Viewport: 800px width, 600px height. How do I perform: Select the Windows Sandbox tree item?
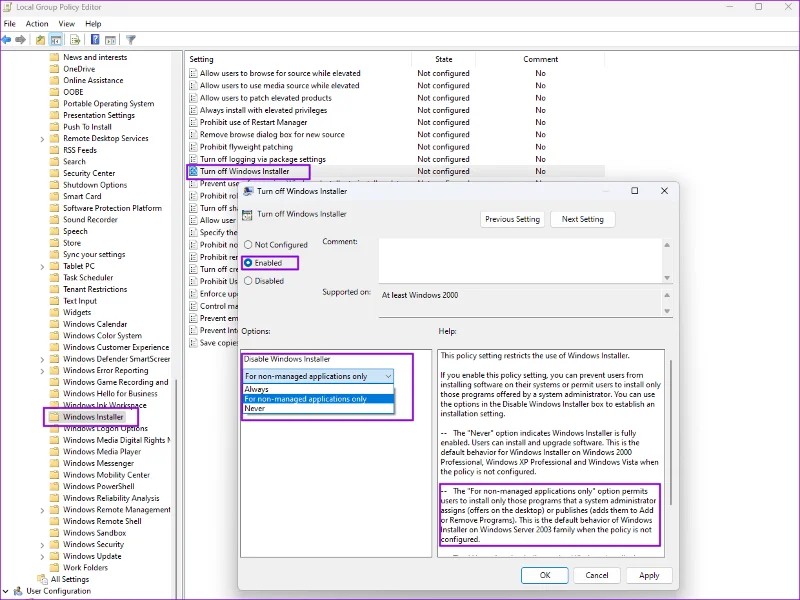tap(94, 533)
